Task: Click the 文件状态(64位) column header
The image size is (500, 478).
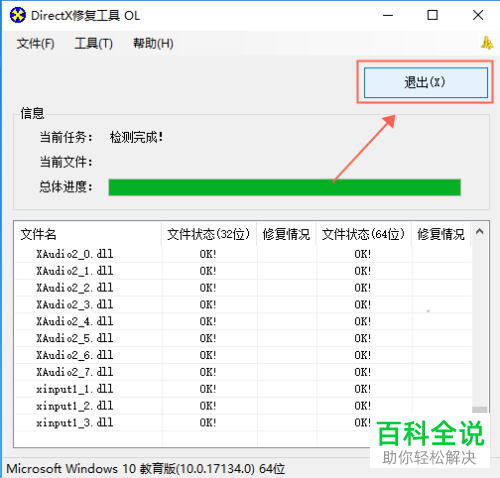Action: tap(364, 234)
